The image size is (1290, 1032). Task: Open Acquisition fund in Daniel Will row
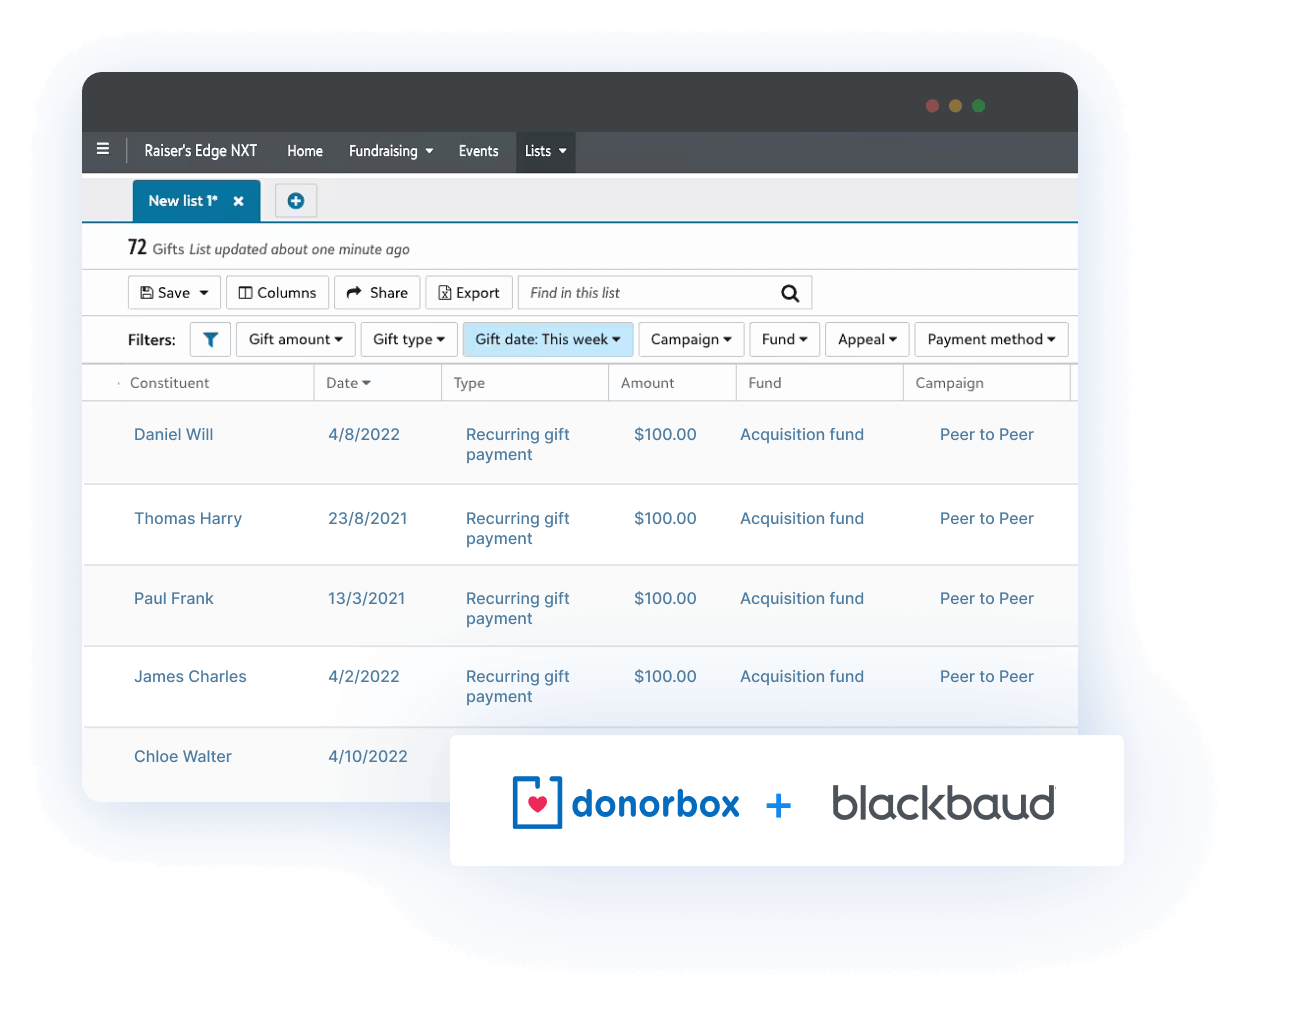coord(802,435)
